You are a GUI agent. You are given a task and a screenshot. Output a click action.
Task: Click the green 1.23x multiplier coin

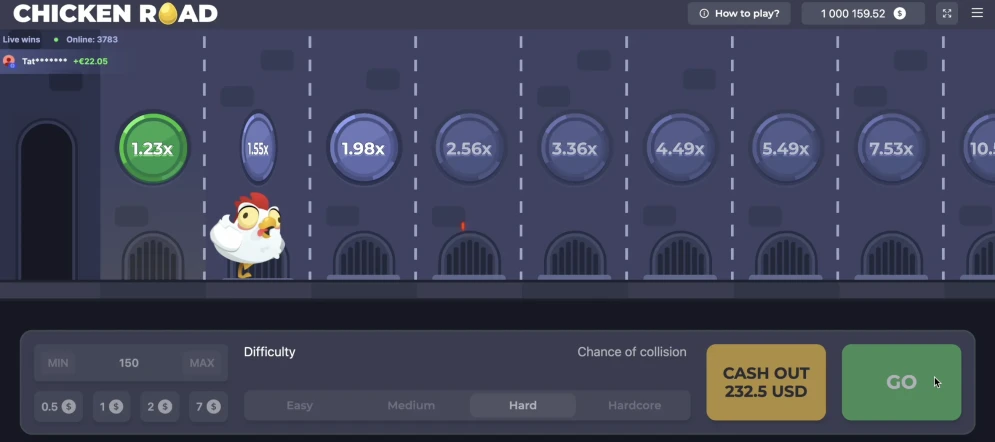pos(153,149)
